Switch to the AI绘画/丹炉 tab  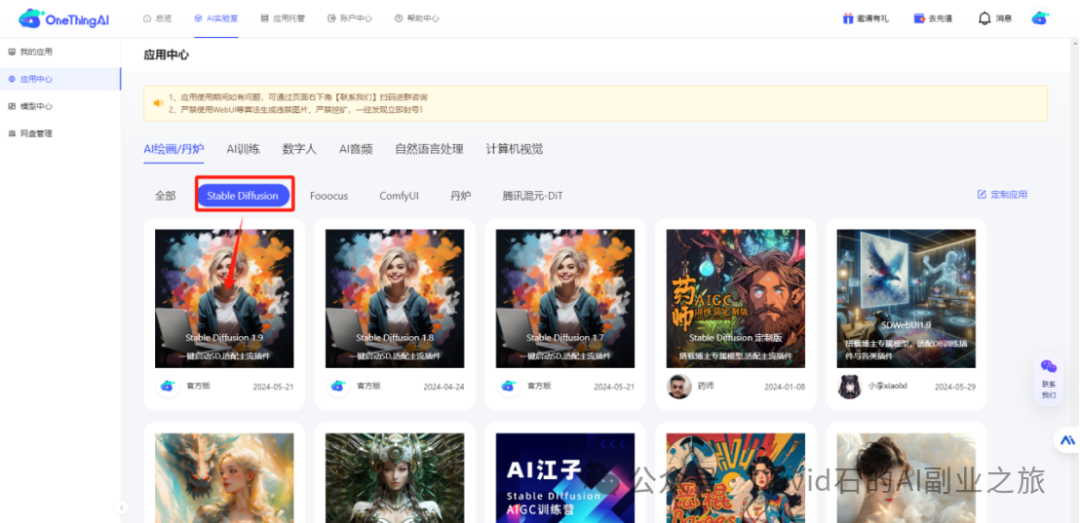tap(174, 149)
